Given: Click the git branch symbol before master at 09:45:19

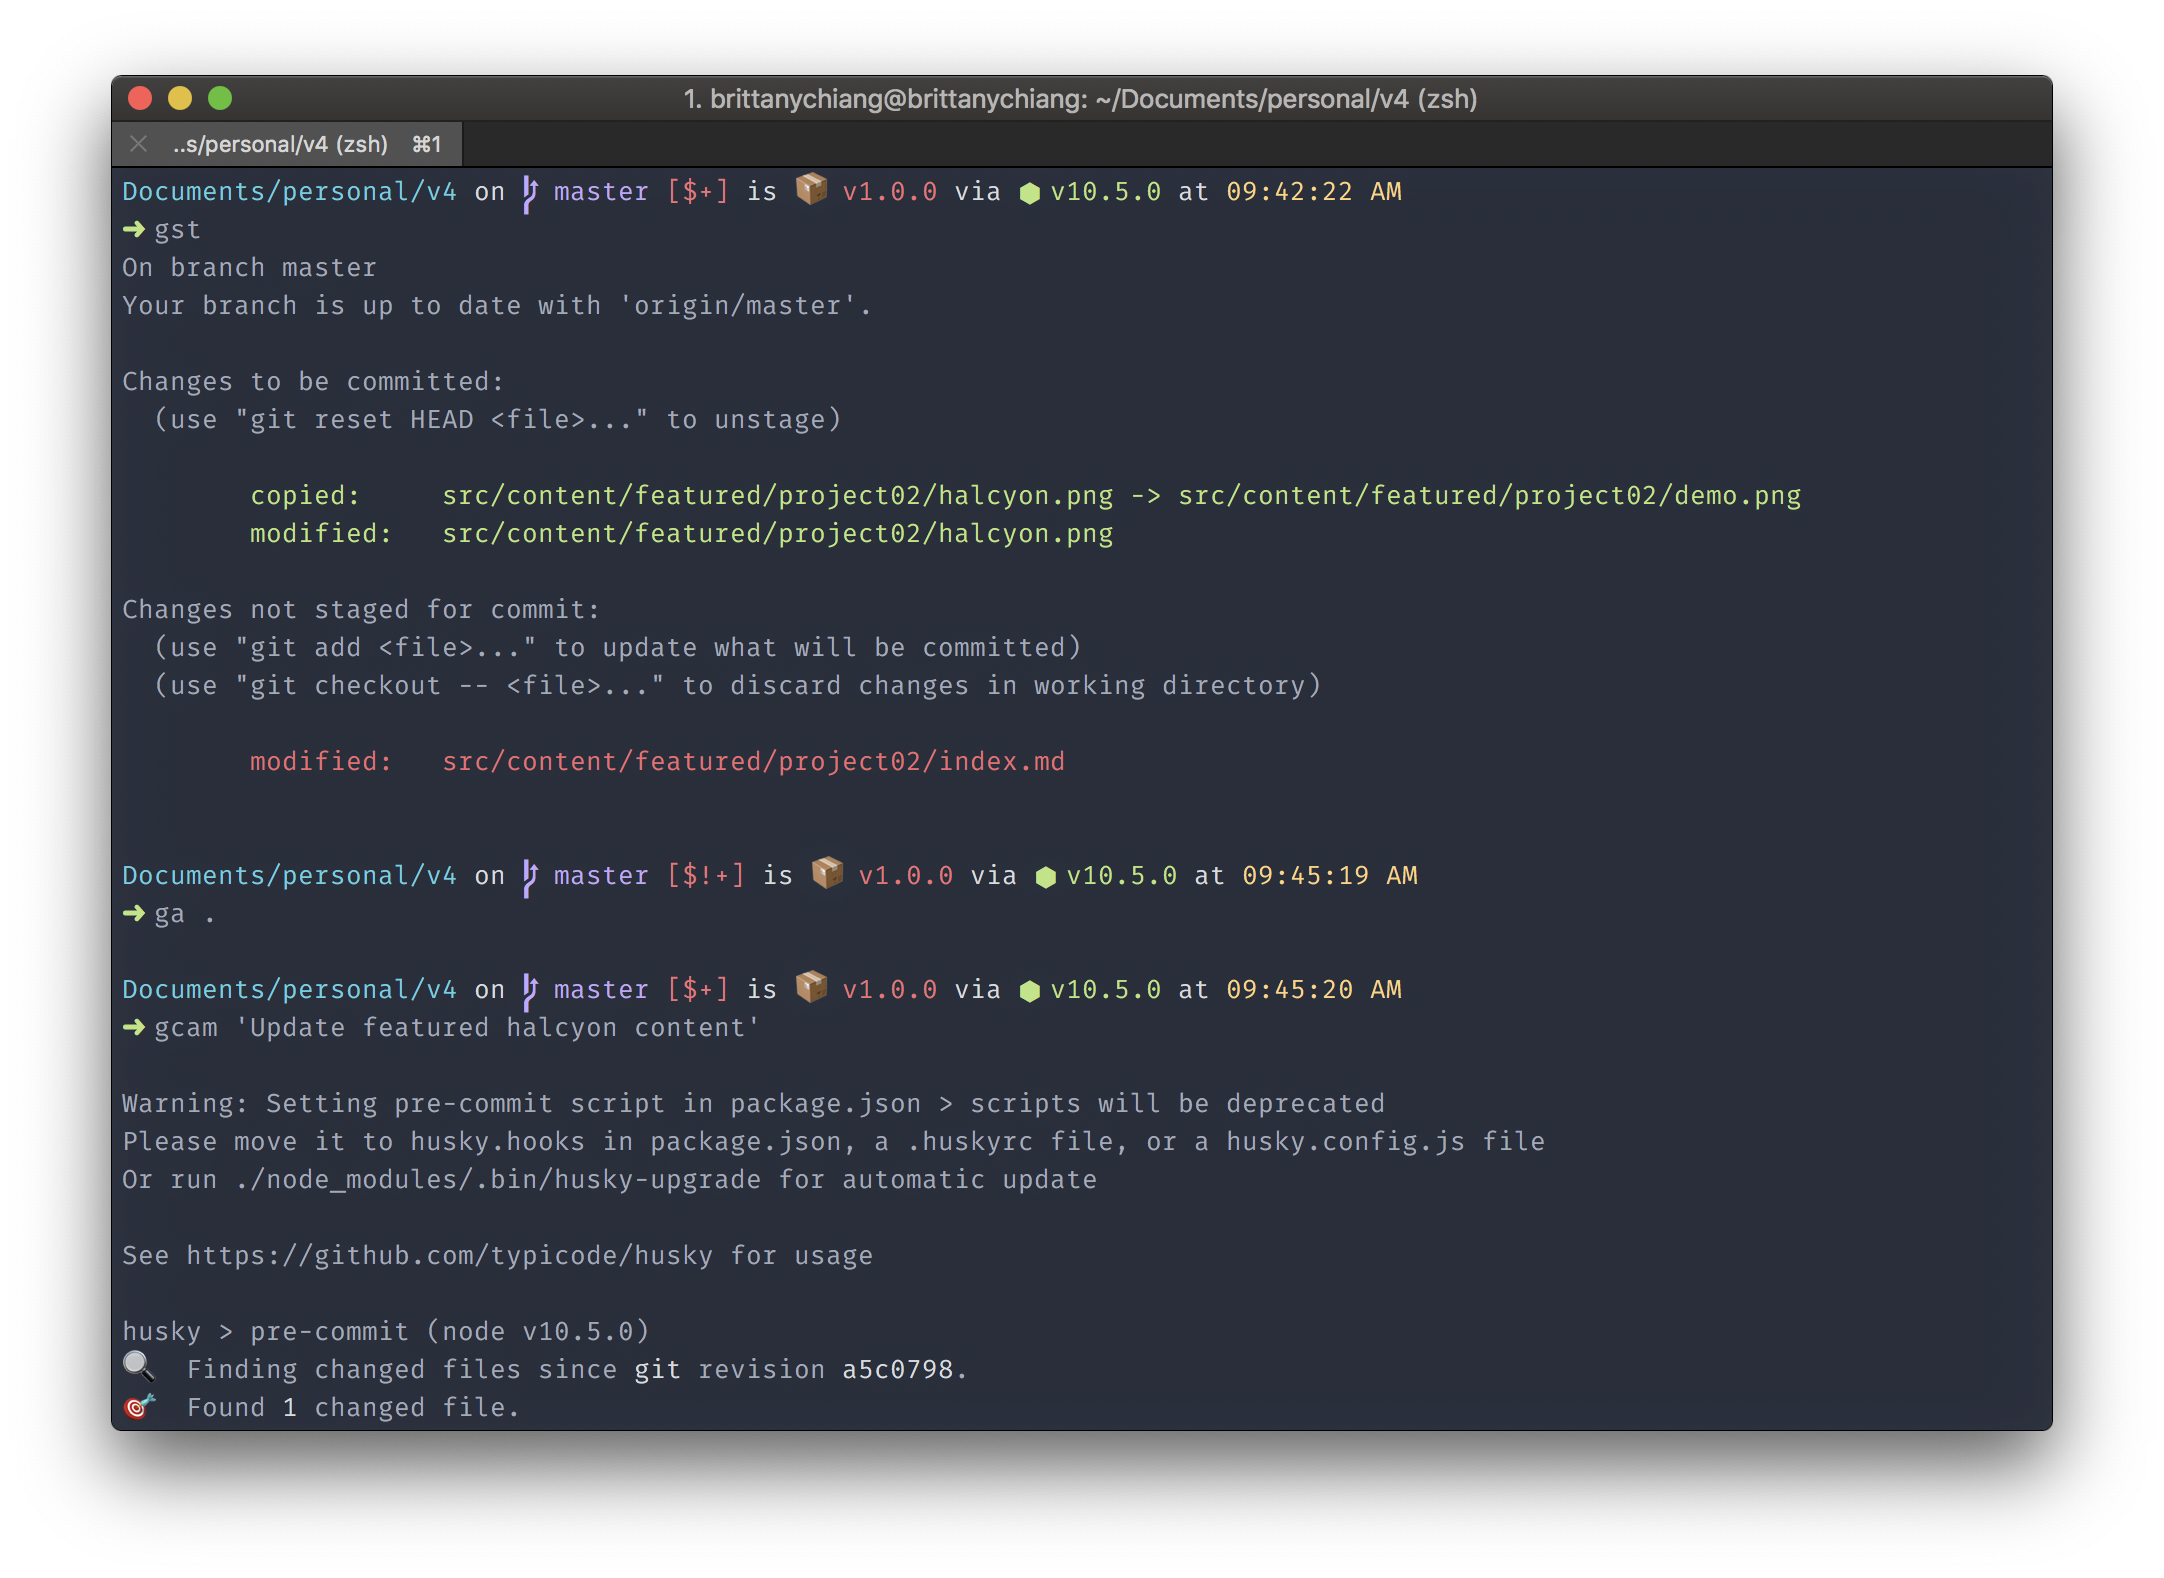Looking at the screenshot, I should 530,877.
